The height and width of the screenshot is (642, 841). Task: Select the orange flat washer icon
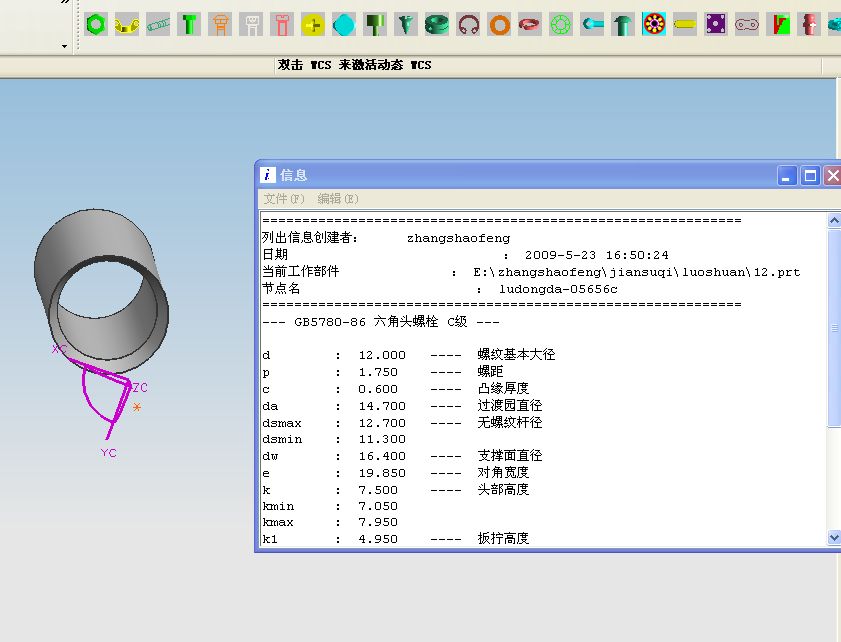tap(499, 25)
